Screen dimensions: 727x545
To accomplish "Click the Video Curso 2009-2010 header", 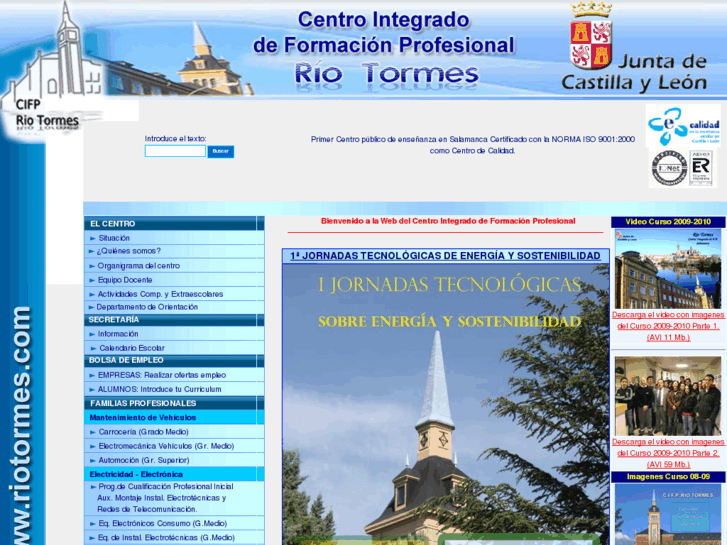I will pyautogui.click(x=668, y=222).
